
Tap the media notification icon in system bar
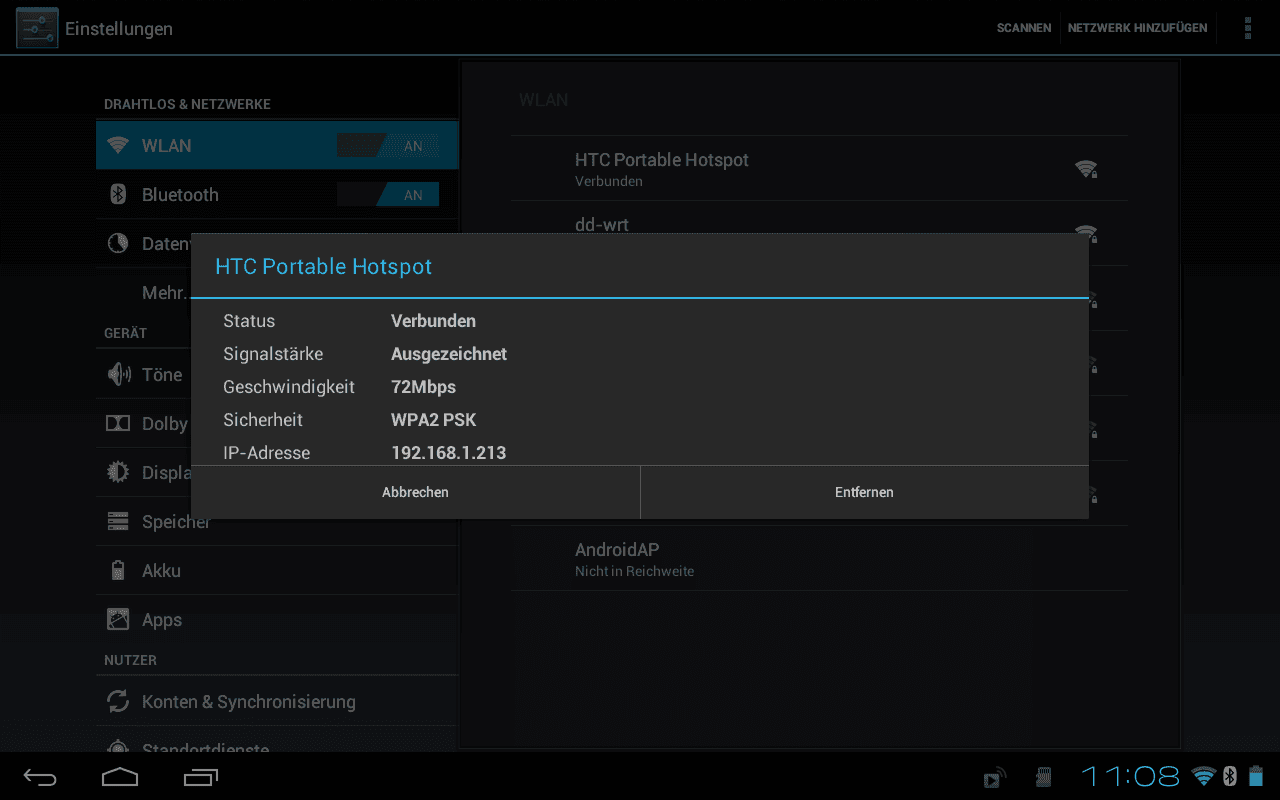pos(994,778)
